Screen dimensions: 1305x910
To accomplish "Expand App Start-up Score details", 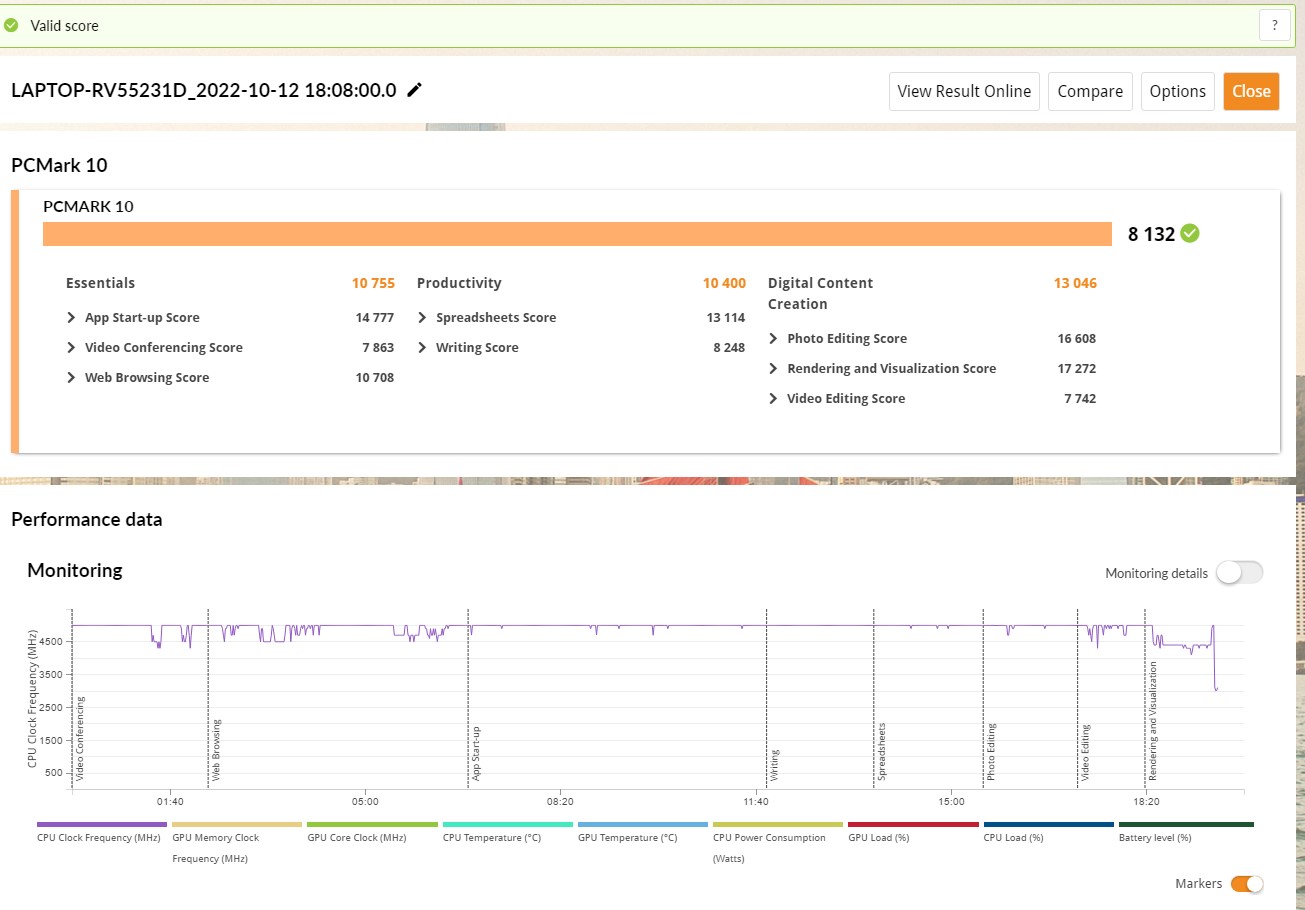I will [72, 318].
